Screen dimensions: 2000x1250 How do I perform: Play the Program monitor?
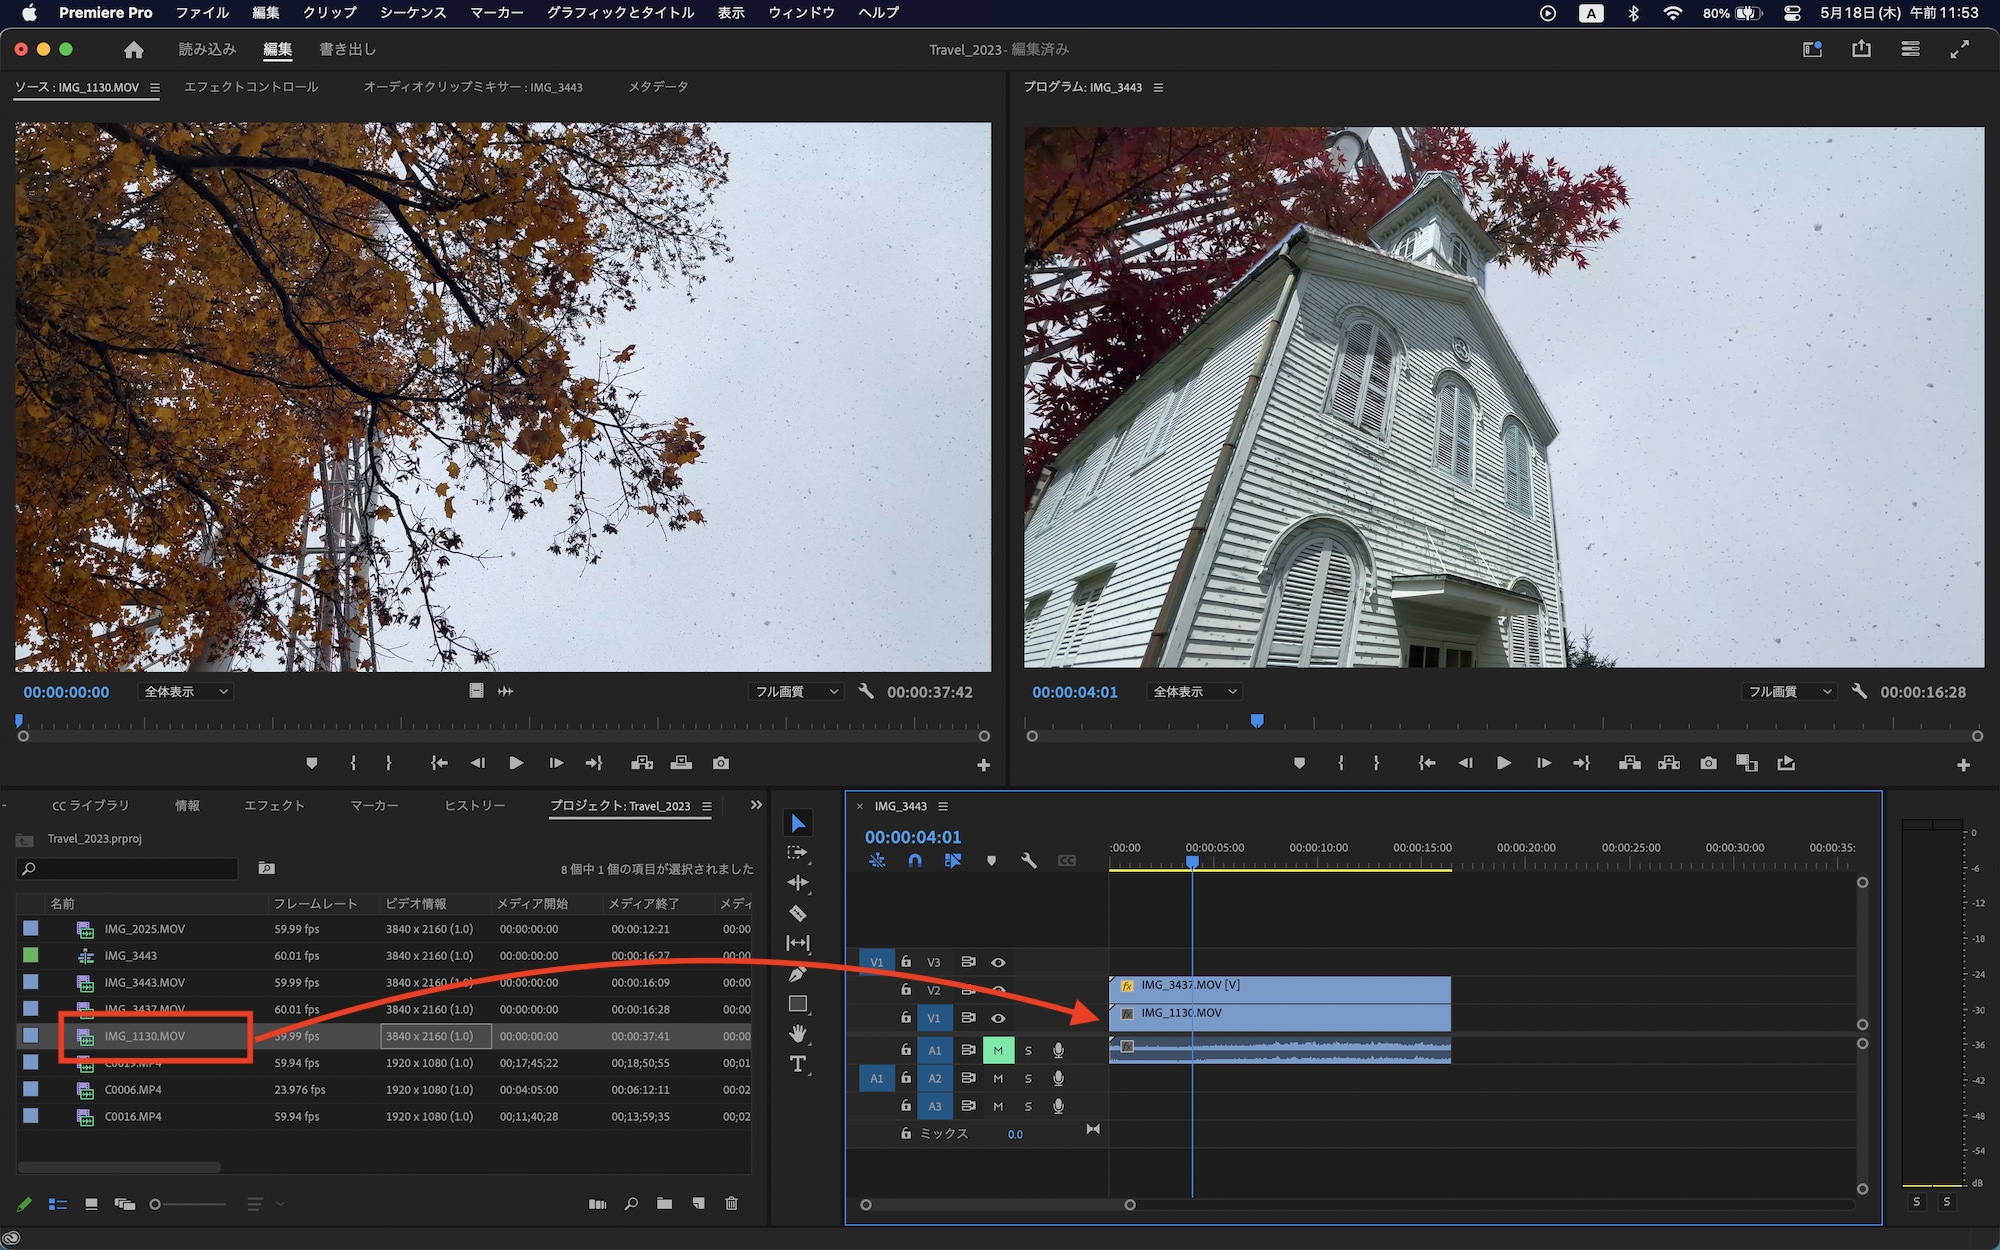click(x=1503, y=763)
